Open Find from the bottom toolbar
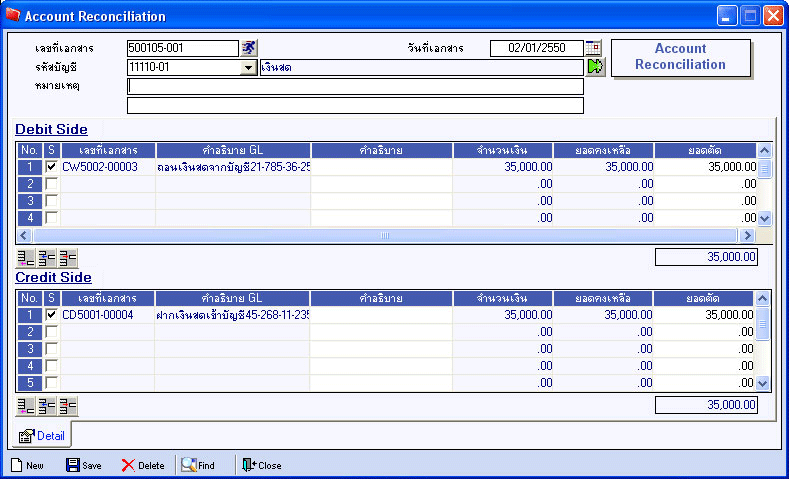 point(198,465)
